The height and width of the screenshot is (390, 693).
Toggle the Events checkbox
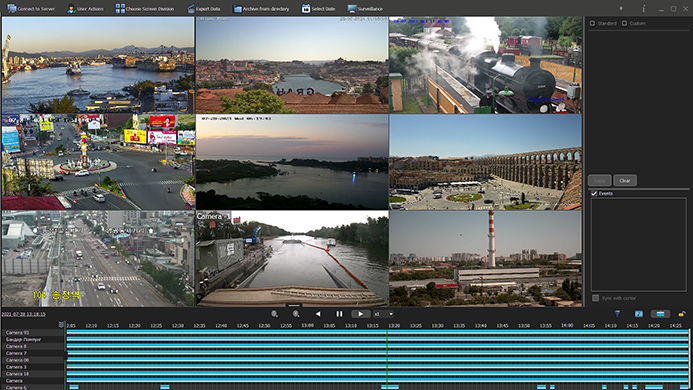coord(594,193)
